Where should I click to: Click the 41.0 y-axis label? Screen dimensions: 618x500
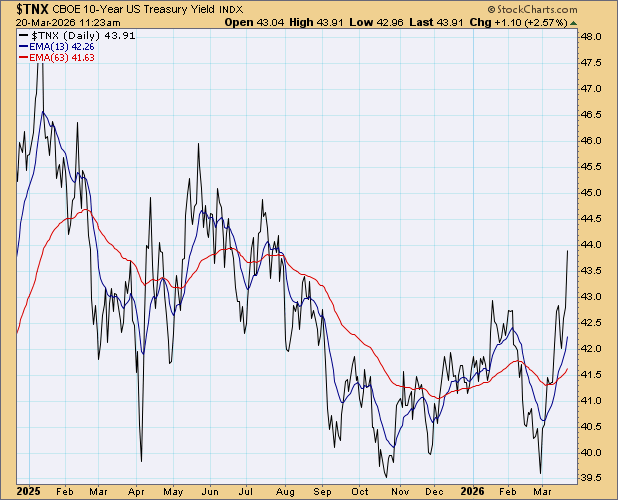(592, 401)
